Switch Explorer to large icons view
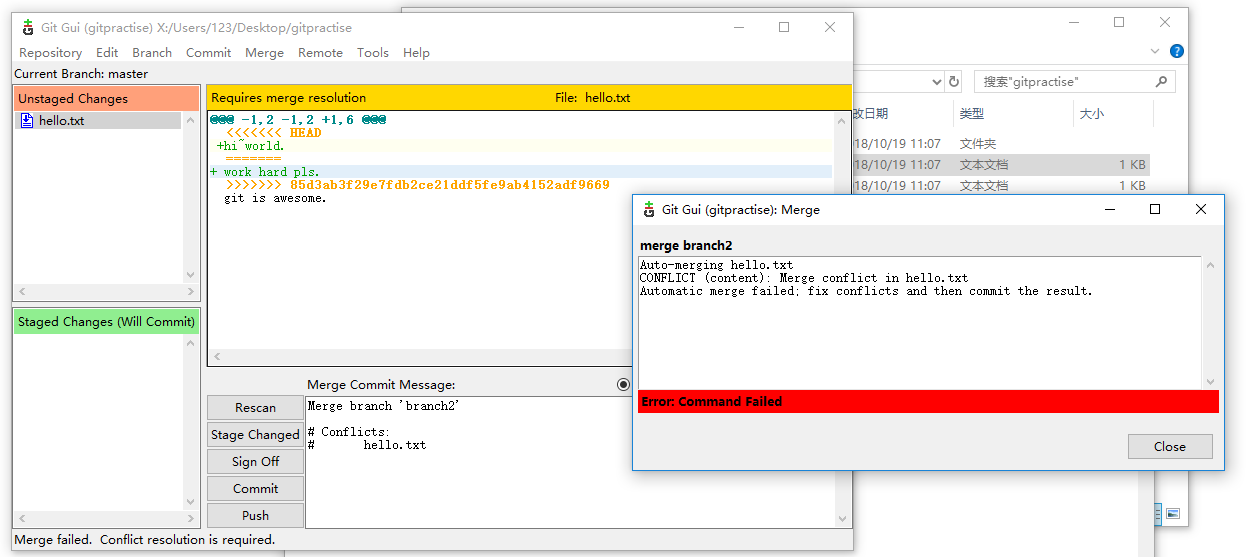Viewport: 1249px width, 557px height. point(1173,514)
